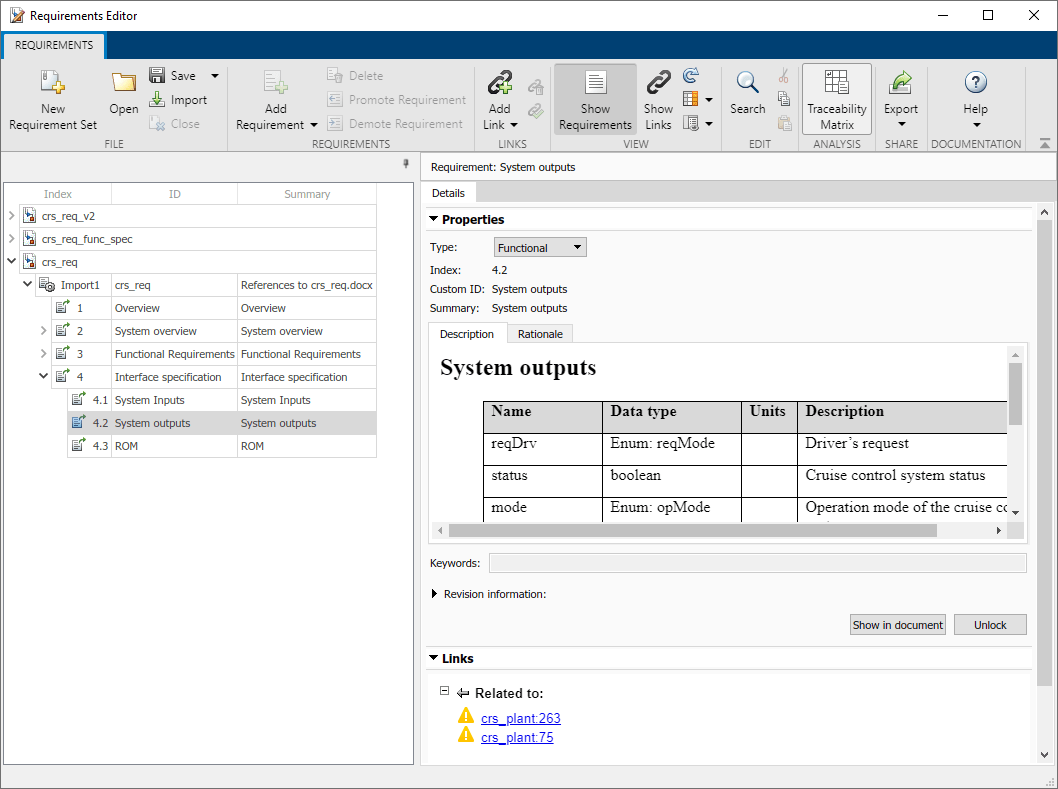Click the New Requirement Set icon
1058x789 pixels.
pyautogui.click(x=53, y=82)
